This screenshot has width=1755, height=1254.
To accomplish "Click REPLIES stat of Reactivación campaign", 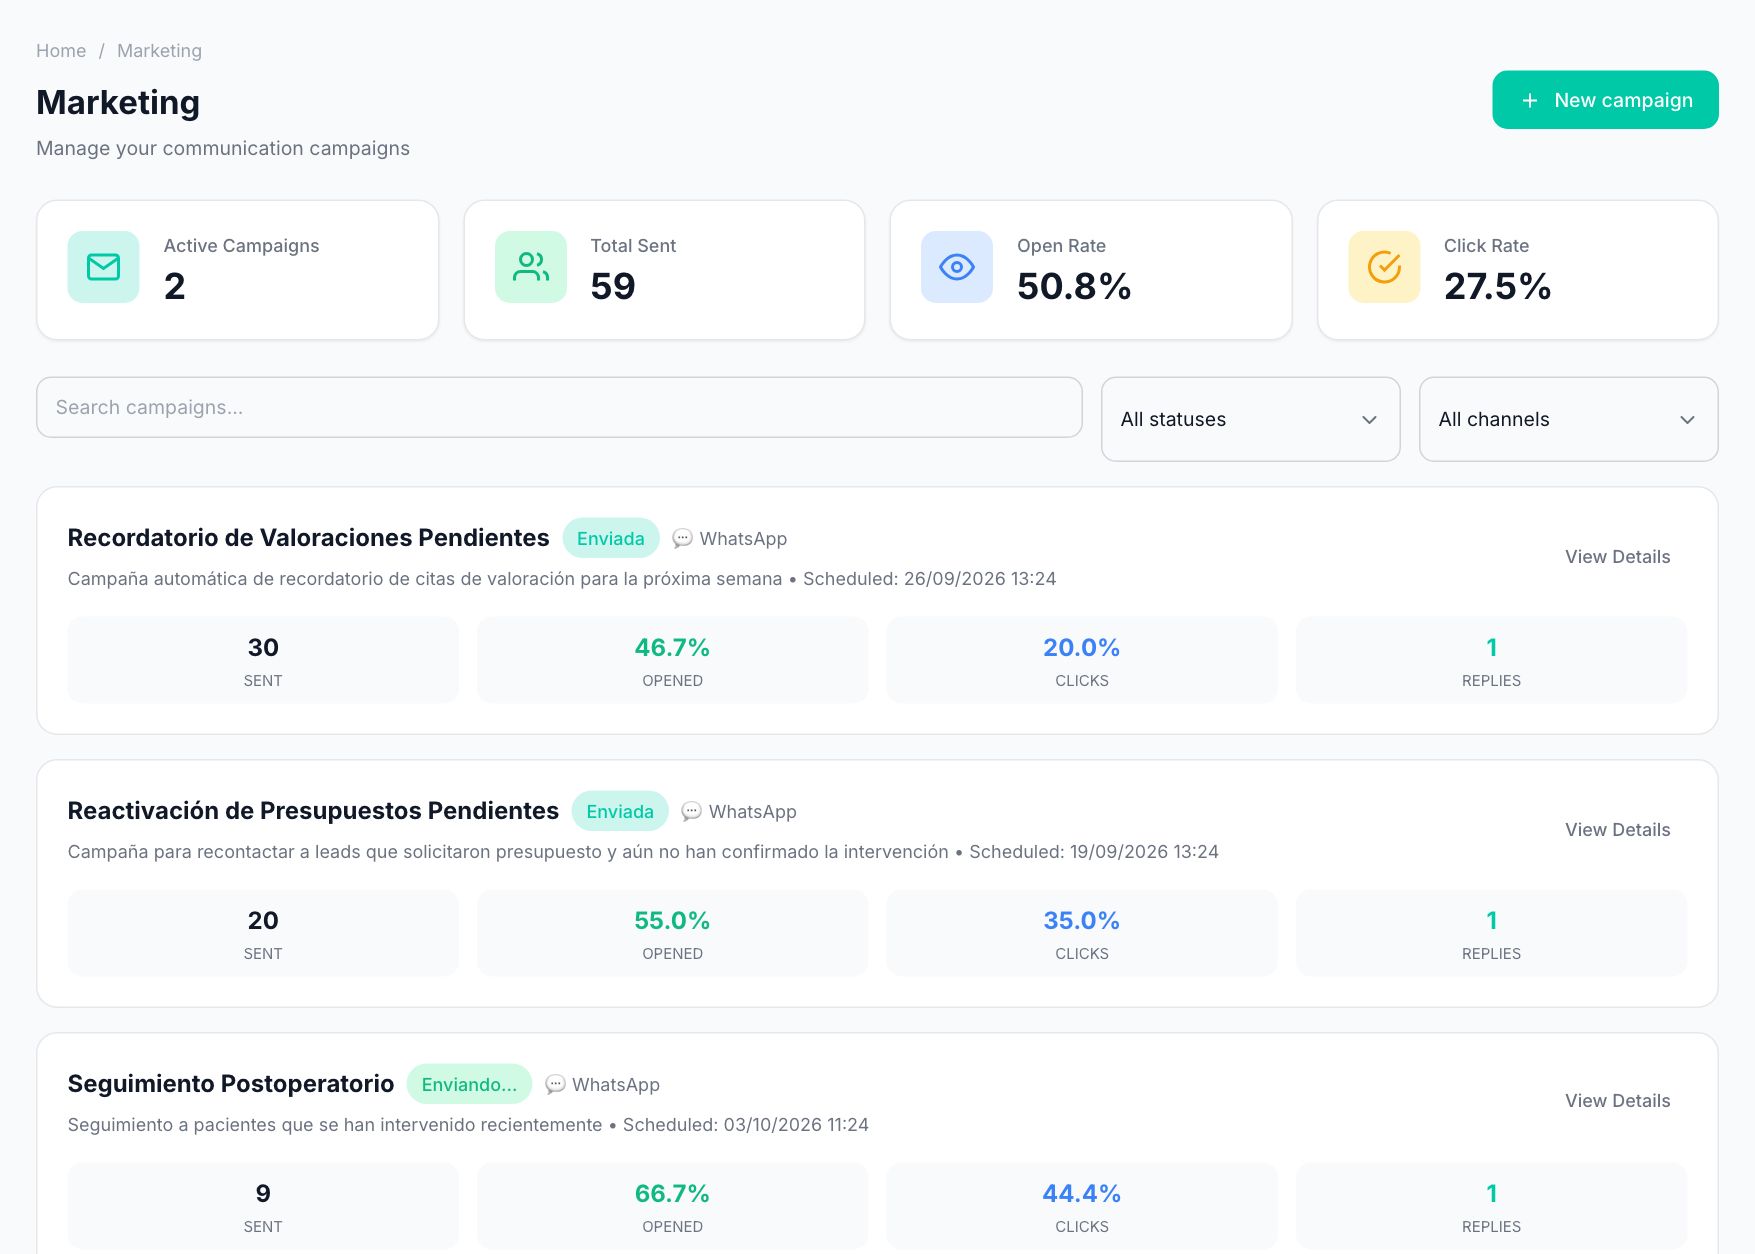I will [1491, 933].
